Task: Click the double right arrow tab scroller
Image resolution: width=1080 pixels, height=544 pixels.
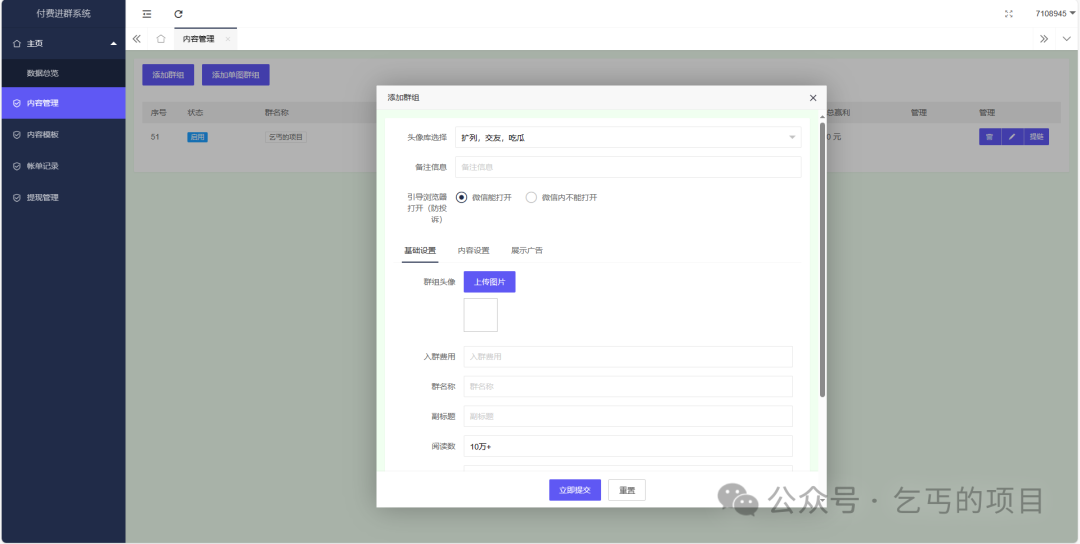Action: (1044, 39)
